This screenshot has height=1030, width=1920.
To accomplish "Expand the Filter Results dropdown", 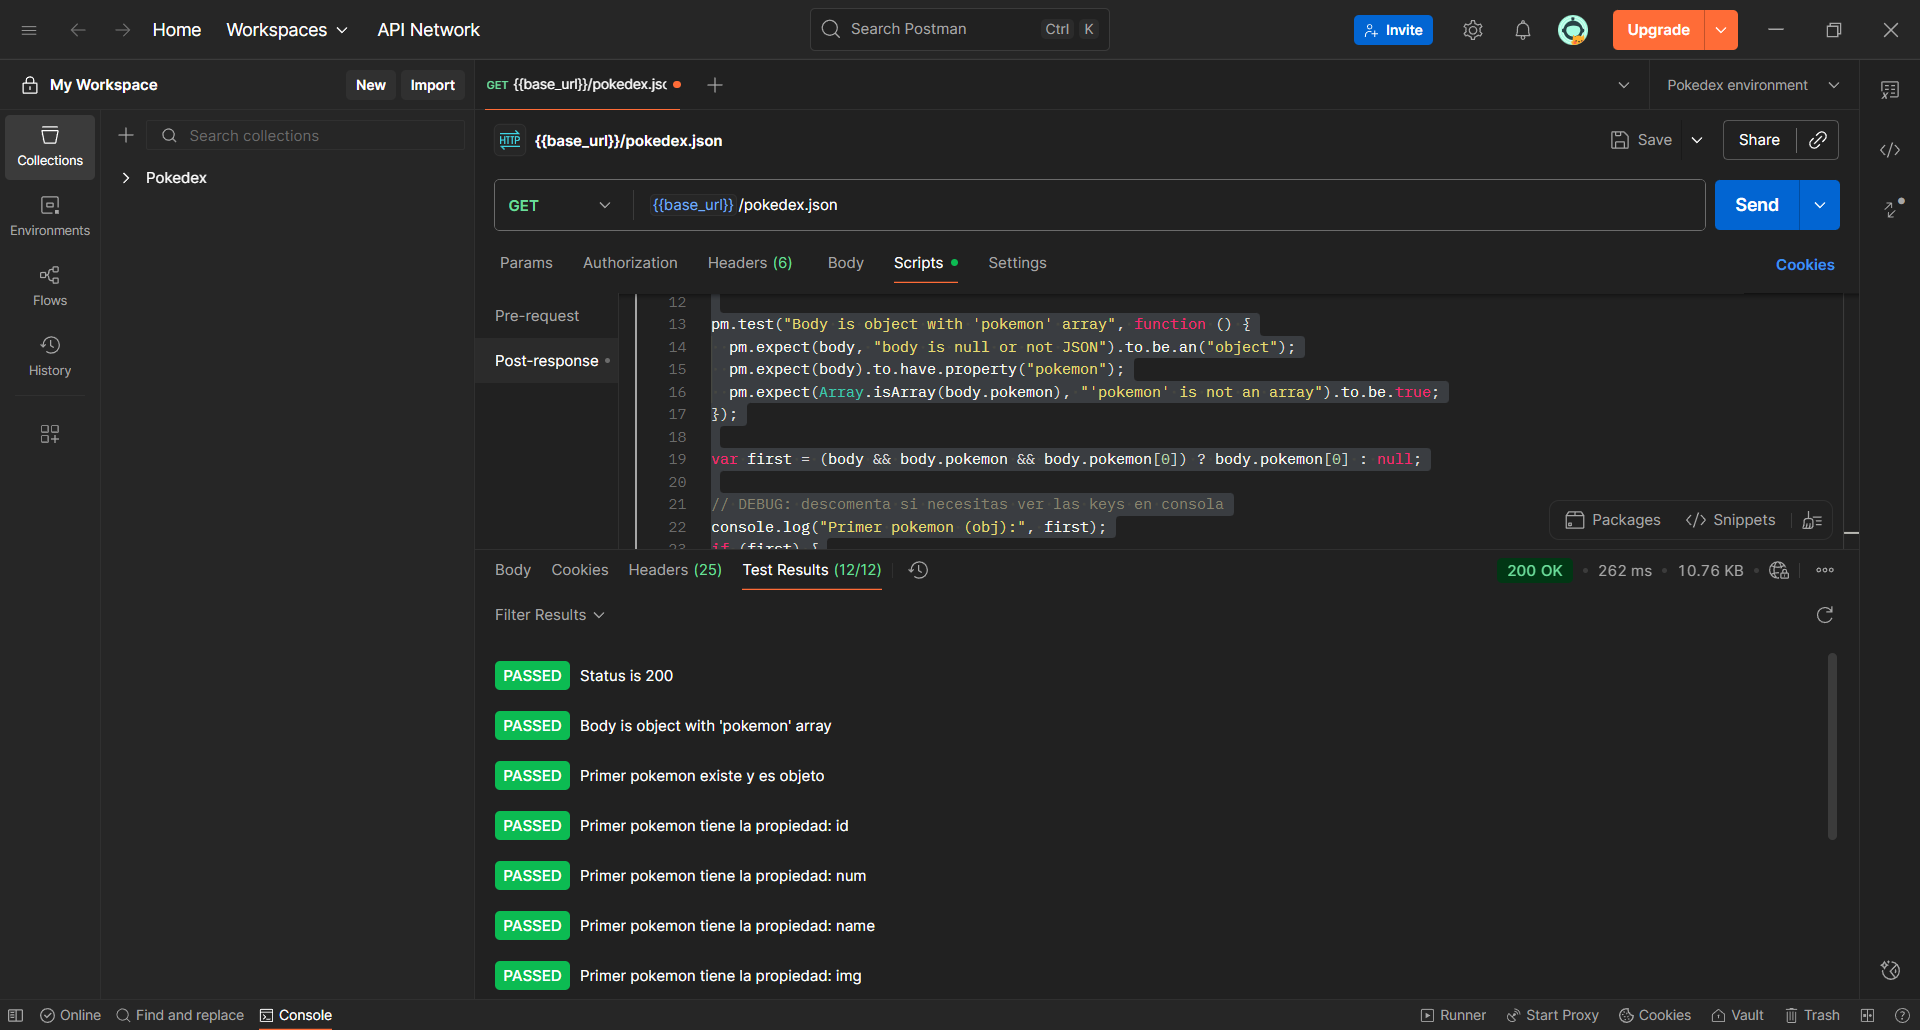I will pyautogui.click(x=549, y=615).
